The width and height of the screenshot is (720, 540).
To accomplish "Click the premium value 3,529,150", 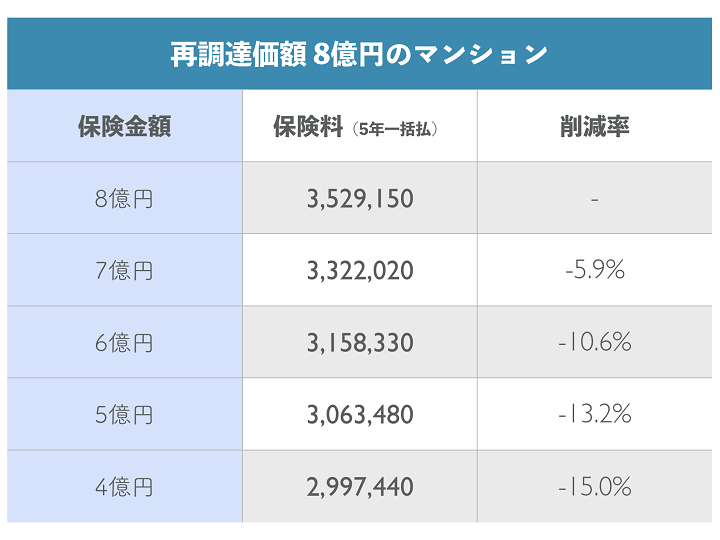I will coord(360,199).
